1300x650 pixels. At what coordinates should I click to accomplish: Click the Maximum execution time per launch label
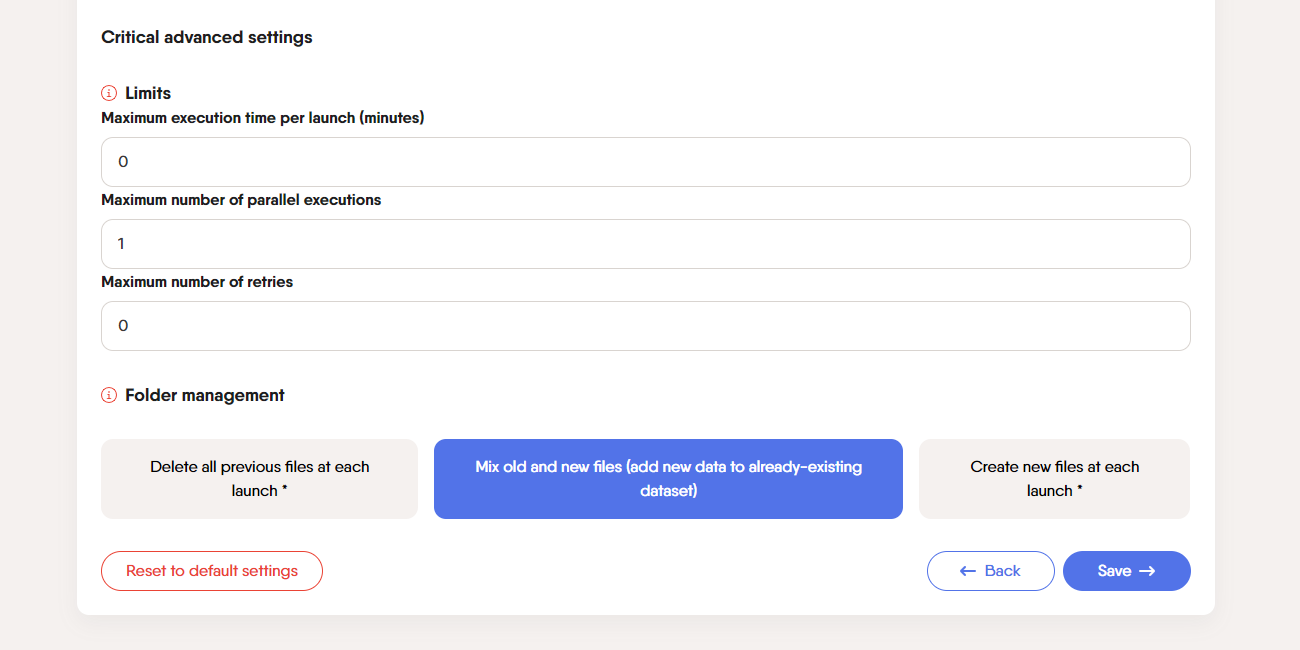point(263,118)
